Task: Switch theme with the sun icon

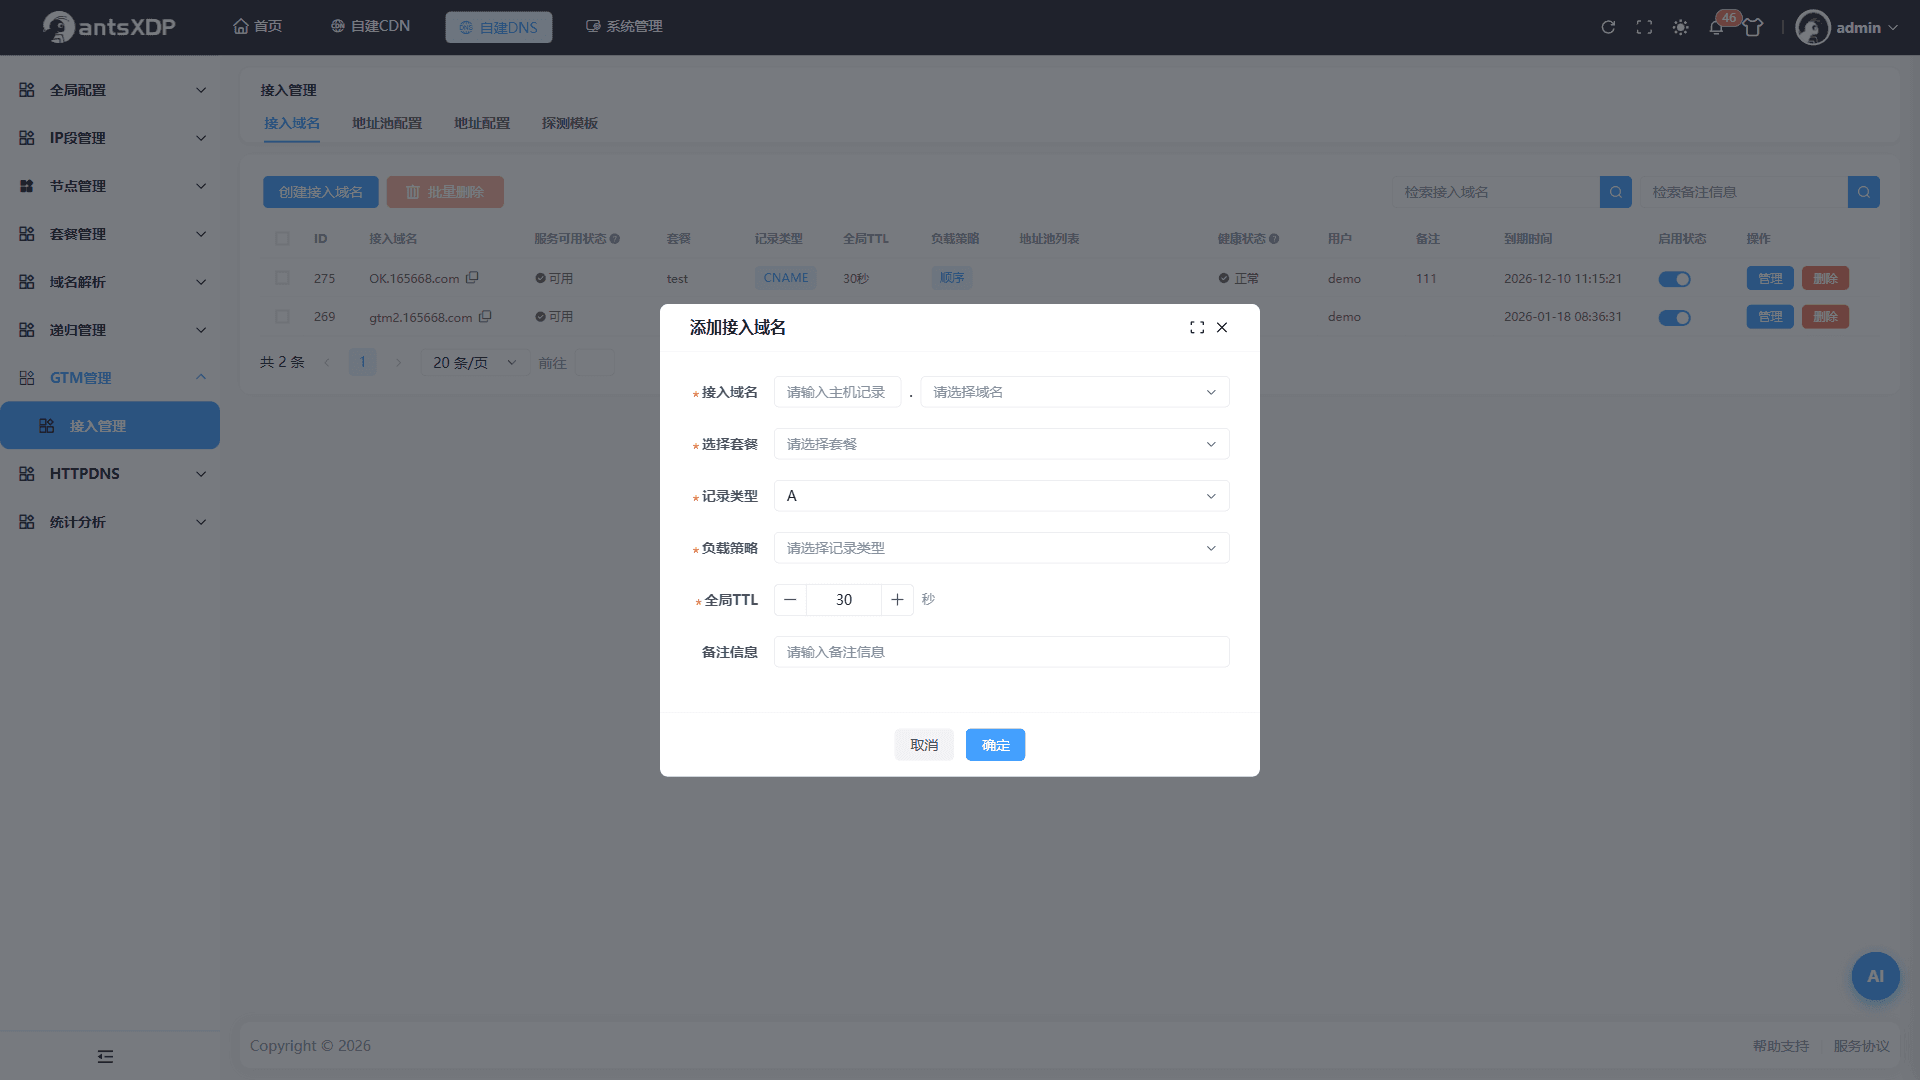Action: point(1680,27)
